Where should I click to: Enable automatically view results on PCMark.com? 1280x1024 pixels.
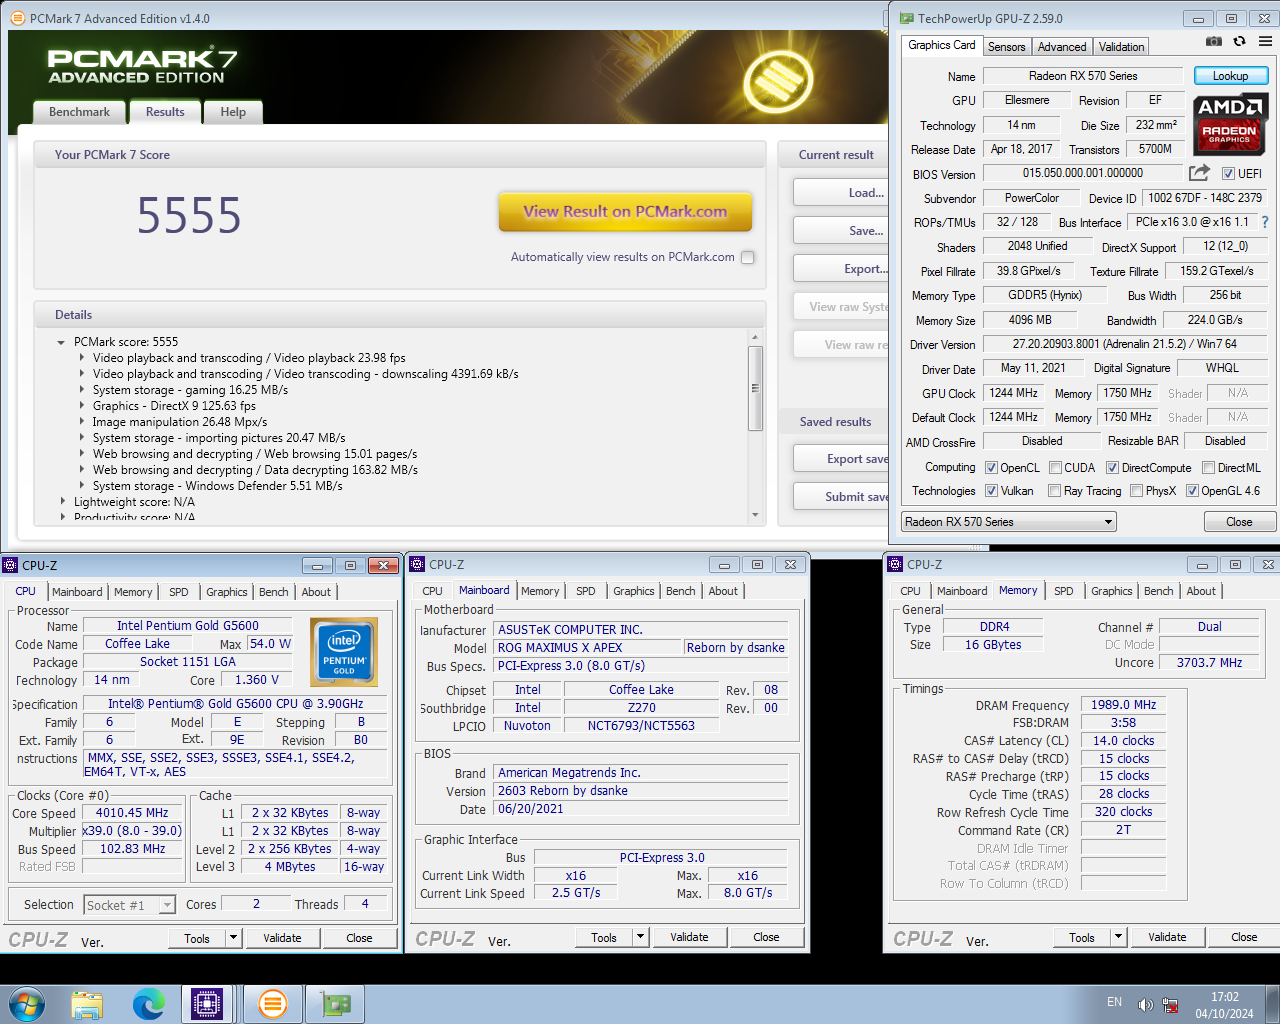point(747,257)
